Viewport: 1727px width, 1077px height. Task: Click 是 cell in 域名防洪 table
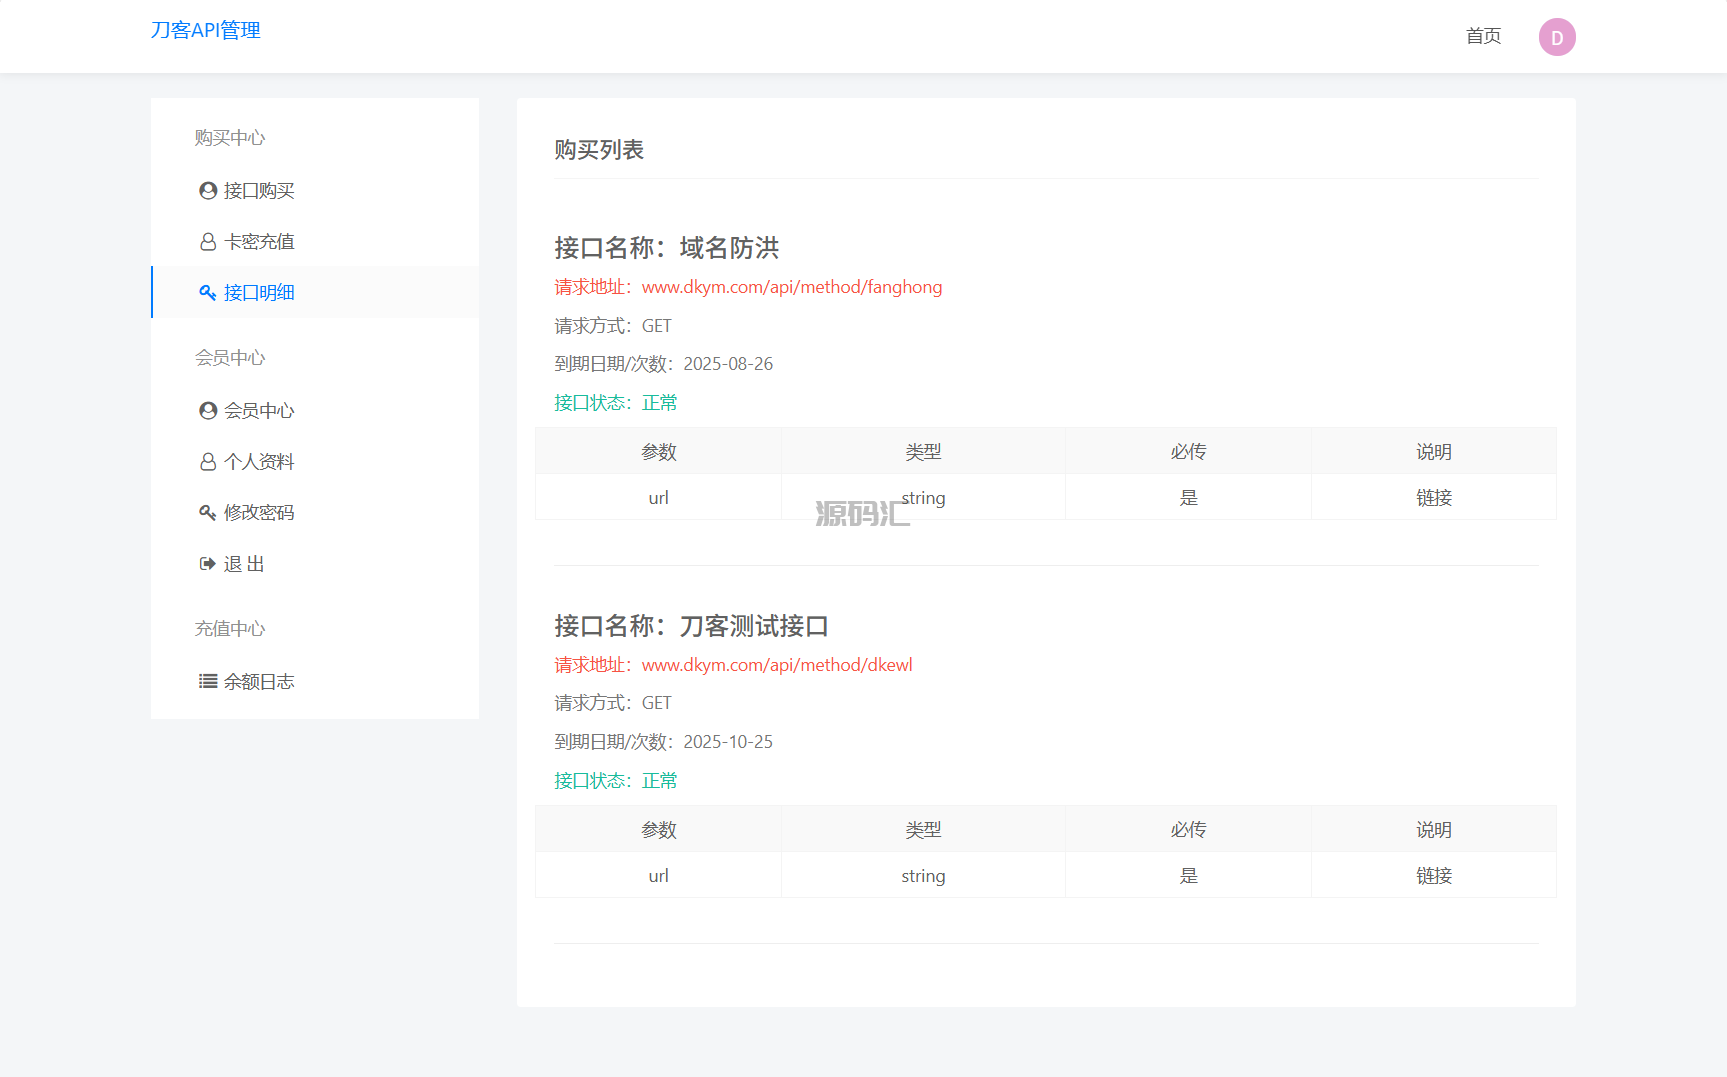[x=1188, y=497]
